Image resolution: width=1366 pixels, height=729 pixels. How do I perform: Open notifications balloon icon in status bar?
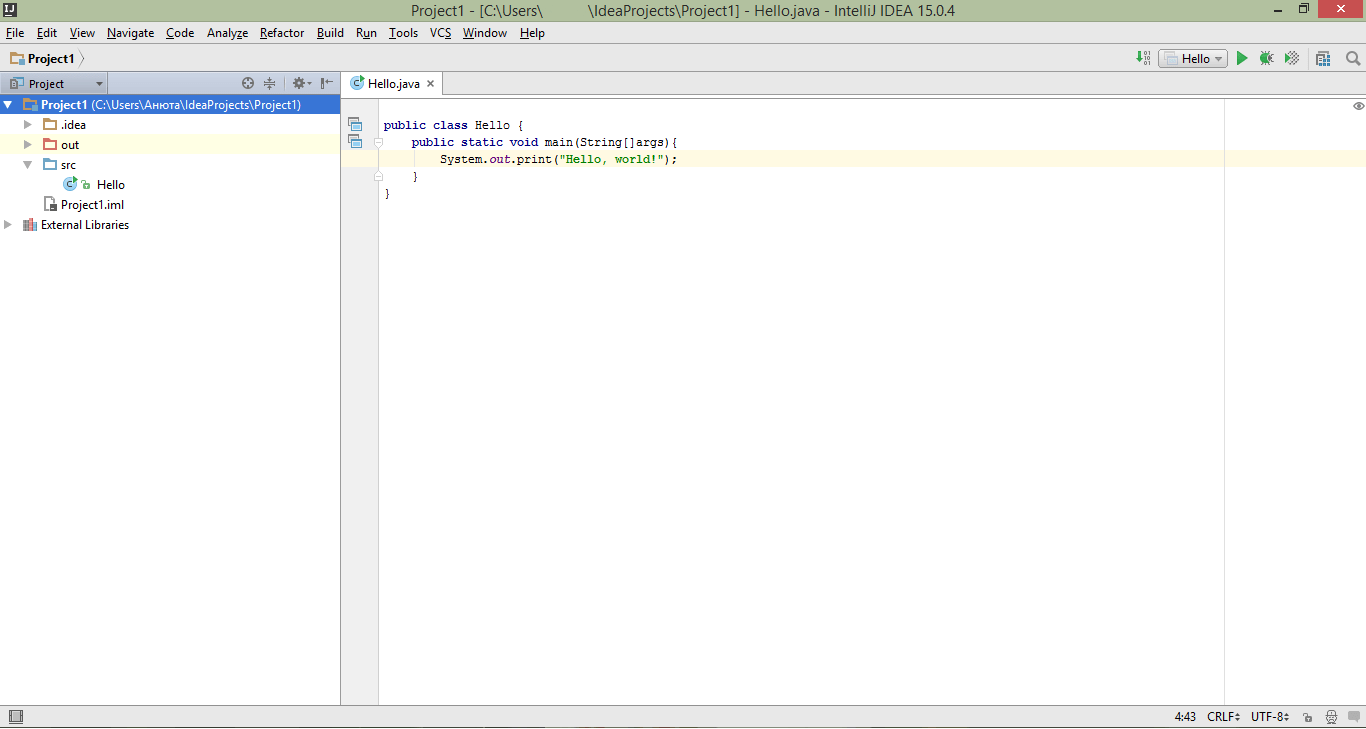coord(1354,717)
